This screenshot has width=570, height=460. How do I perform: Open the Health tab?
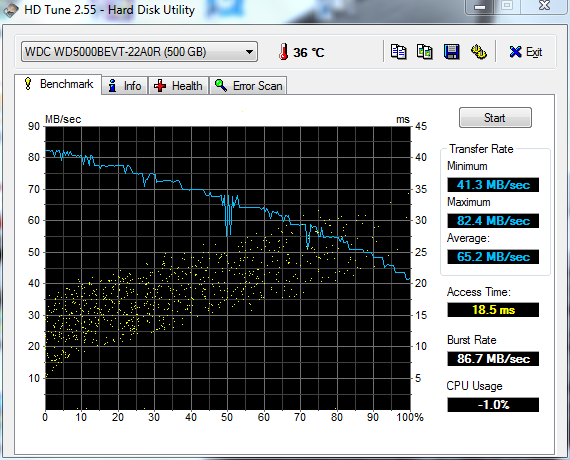[x=178, y=86]
